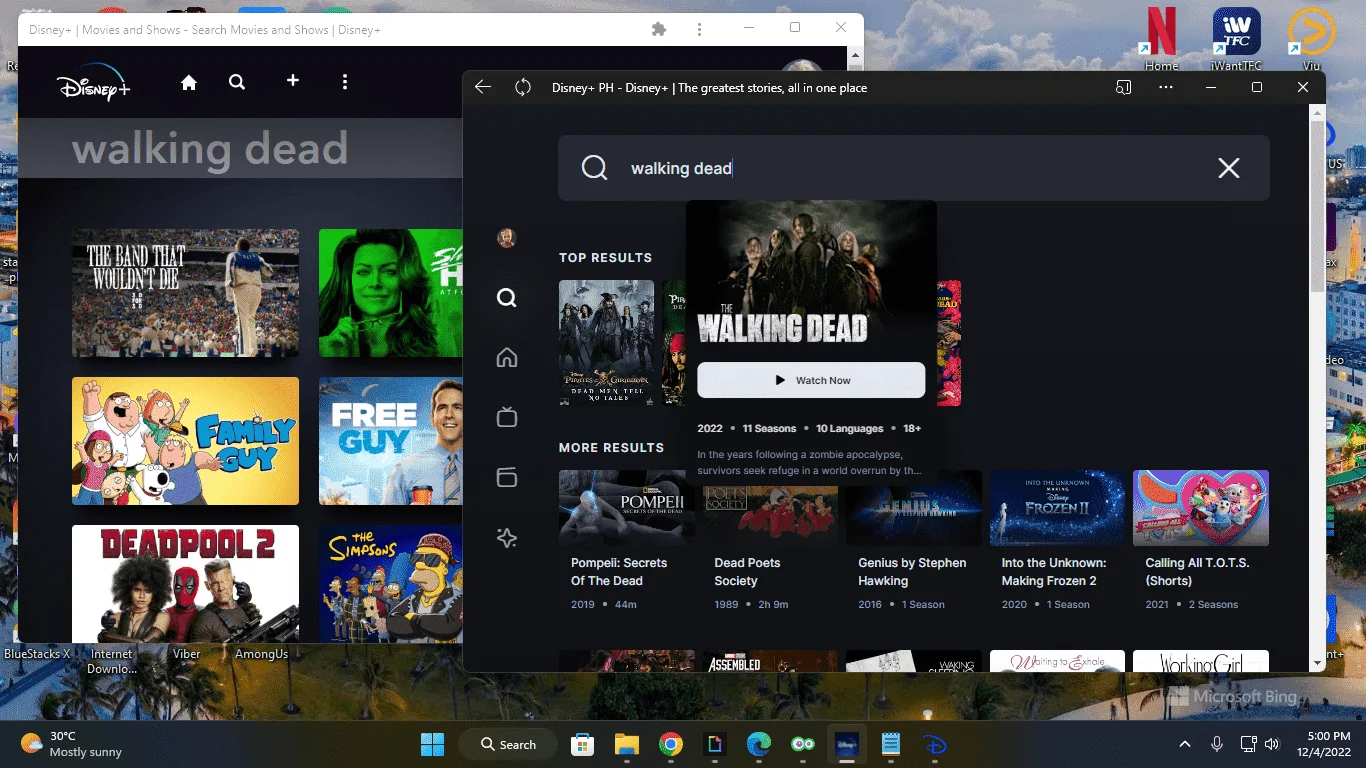Click the 'walking dead' search field in the left window

click(240, 149)
